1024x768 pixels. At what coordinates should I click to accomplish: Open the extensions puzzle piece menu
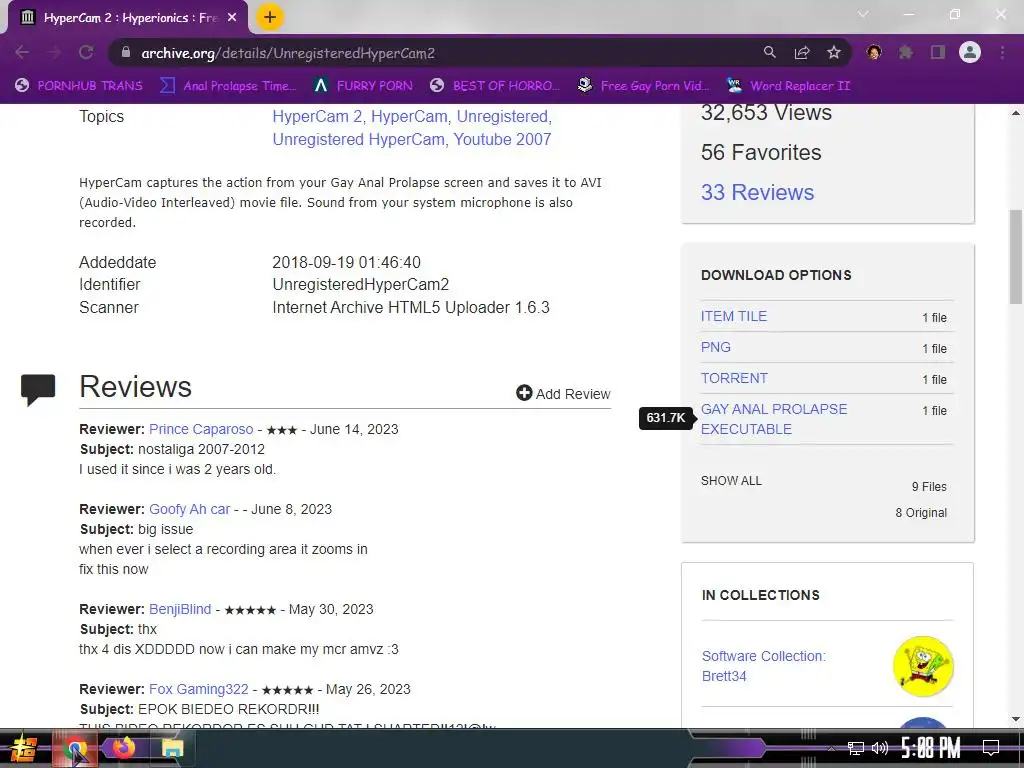pyautogui.click(x=905, y=52)
